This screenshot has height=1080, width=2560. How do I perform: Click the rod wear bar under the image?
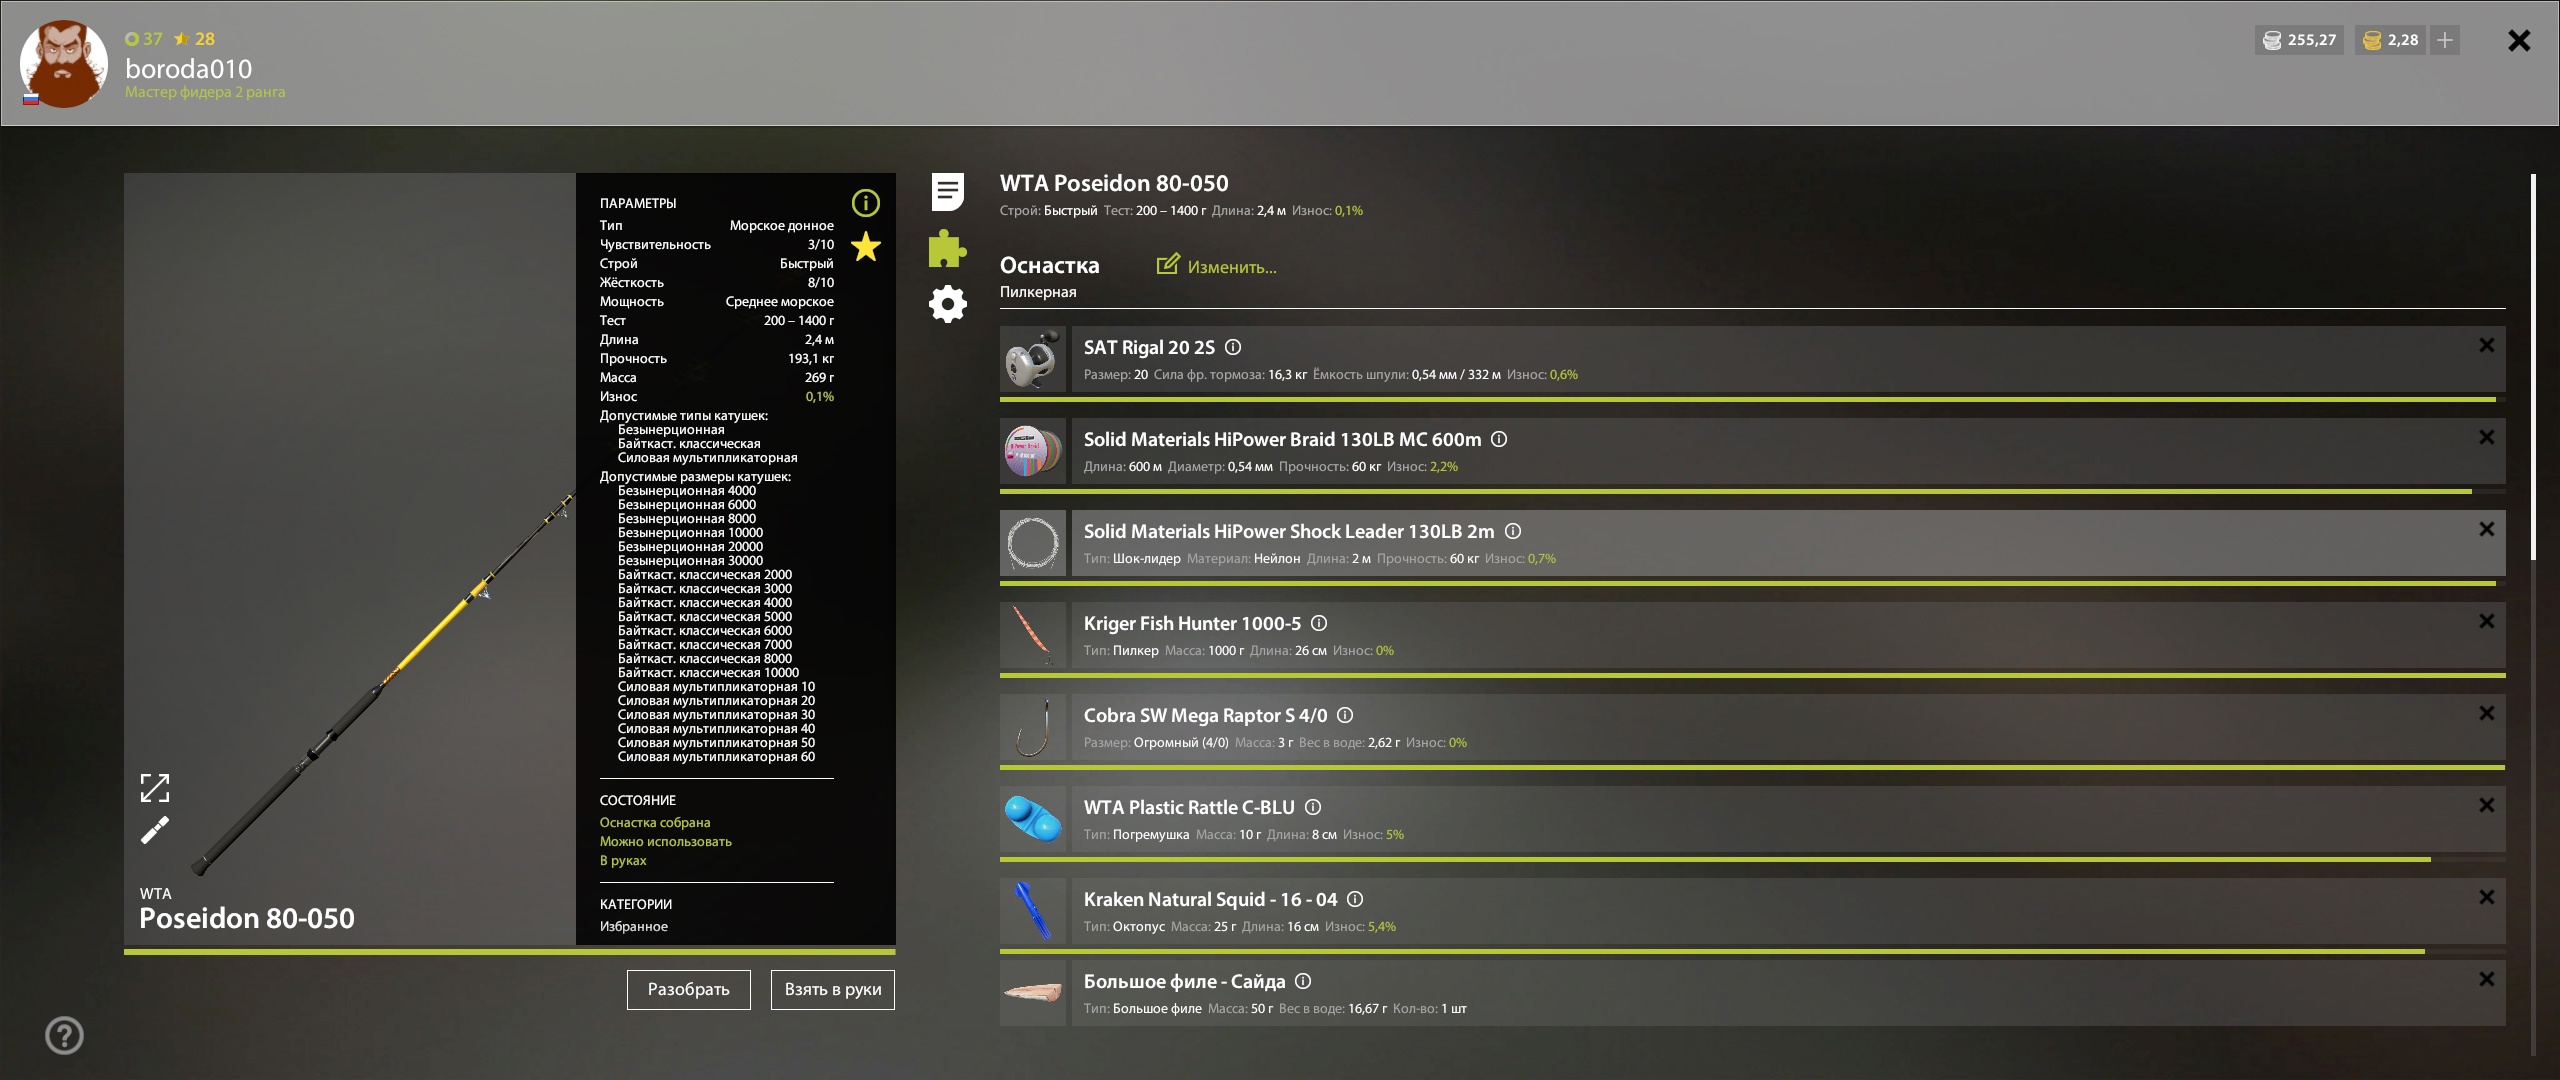click(x=510, y=952)
